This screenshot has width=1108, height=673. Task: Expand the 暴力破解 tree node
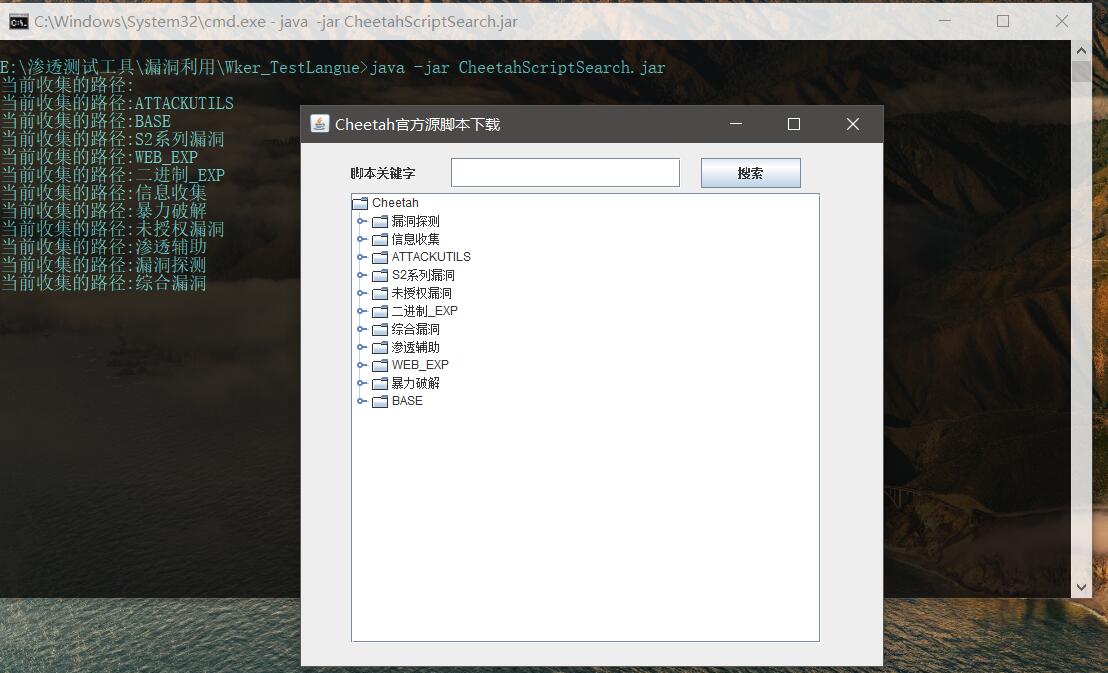pos(362,383)
